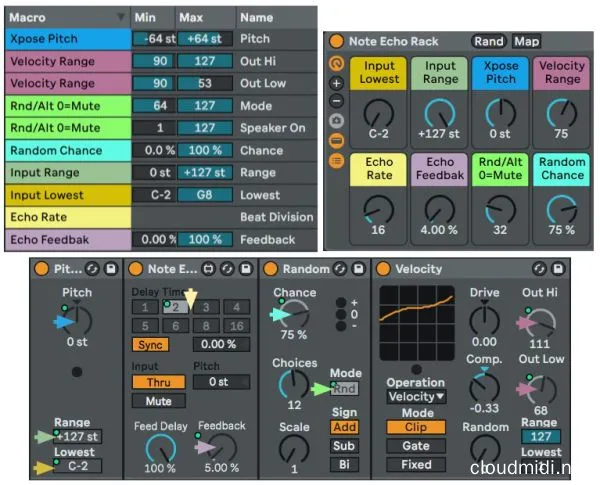This screenshot has width=600, height=485.
Task: Click Note Echo hot-swap preset icon
Action: 227,269
